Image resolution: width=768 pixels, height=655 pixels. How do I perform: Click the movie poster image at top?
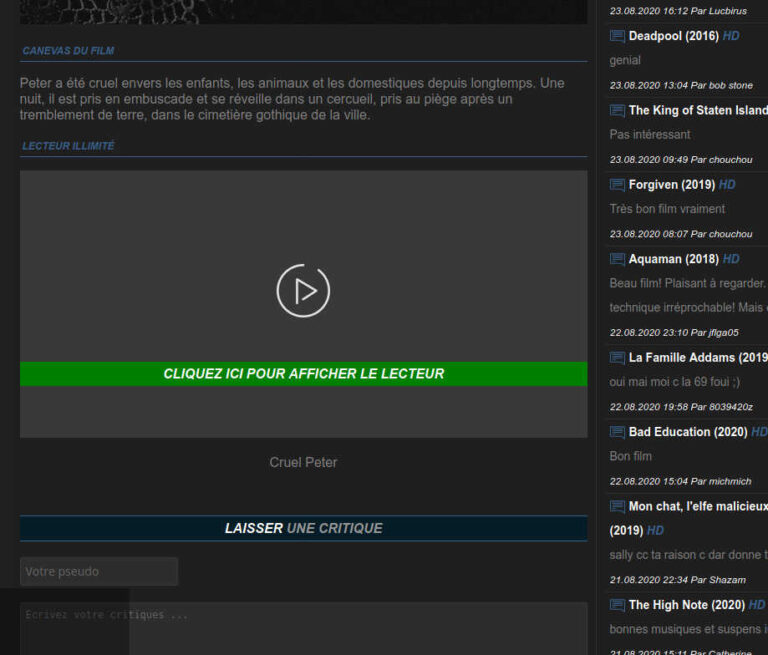(303, 11)
